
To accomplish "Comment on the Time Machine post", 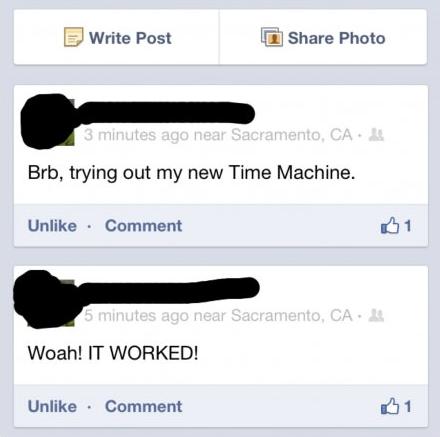I will [x=144, y=226].
